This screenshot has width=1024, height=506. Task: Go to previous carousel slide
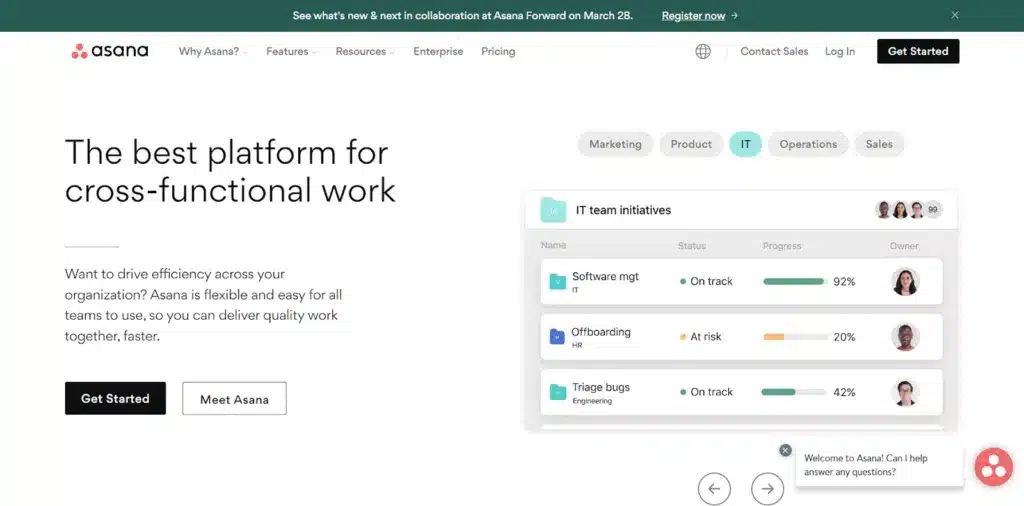714,488
